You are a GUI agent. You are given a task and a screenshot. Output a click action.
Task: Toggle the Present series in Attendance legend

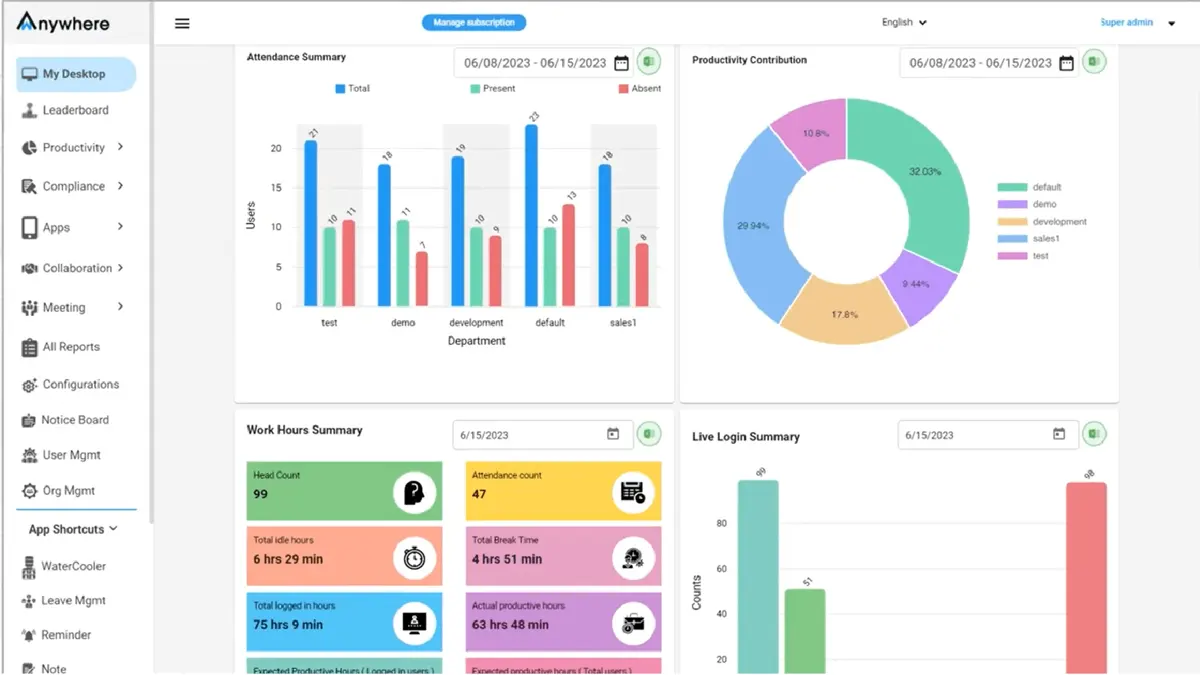tap(493, 88)
